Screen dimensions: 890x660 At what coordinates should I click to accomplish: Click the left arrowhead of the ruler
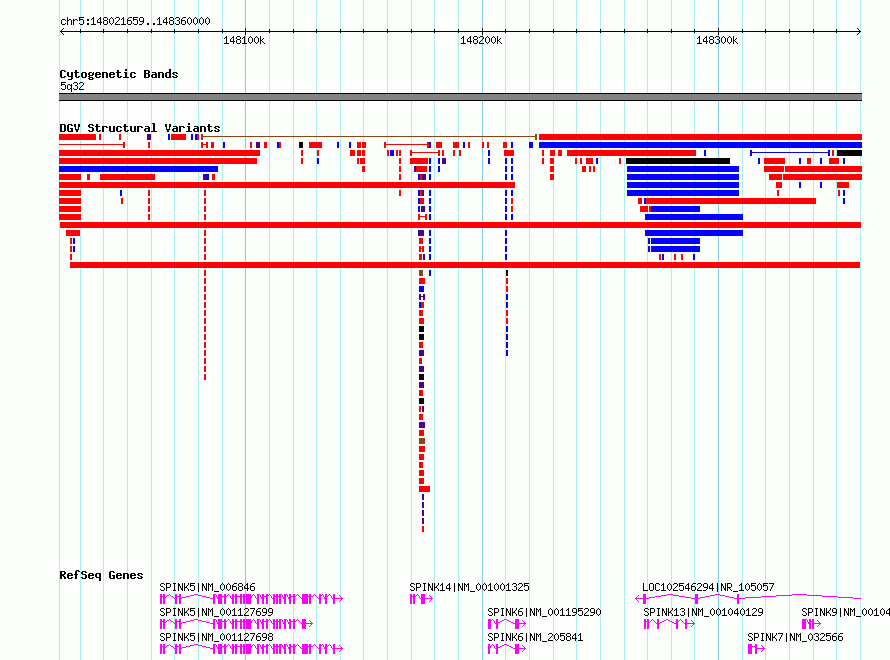(62, 31)
